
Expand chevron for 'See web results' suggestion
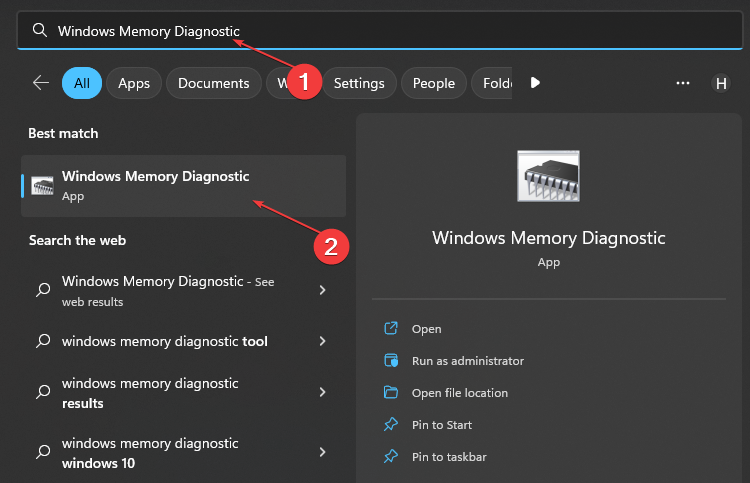tap(322, 290)
